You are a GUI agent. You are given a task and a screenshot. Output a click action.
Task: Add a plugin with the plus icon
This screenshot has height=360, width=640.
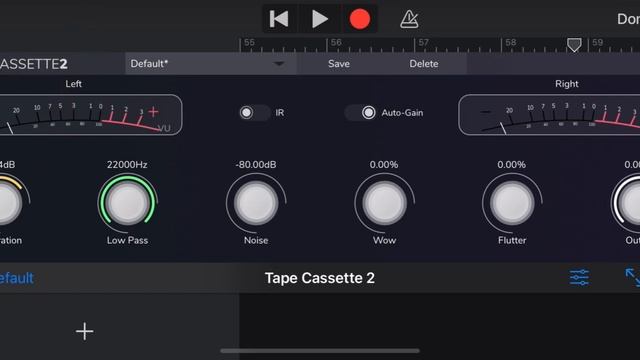point(84,331)
